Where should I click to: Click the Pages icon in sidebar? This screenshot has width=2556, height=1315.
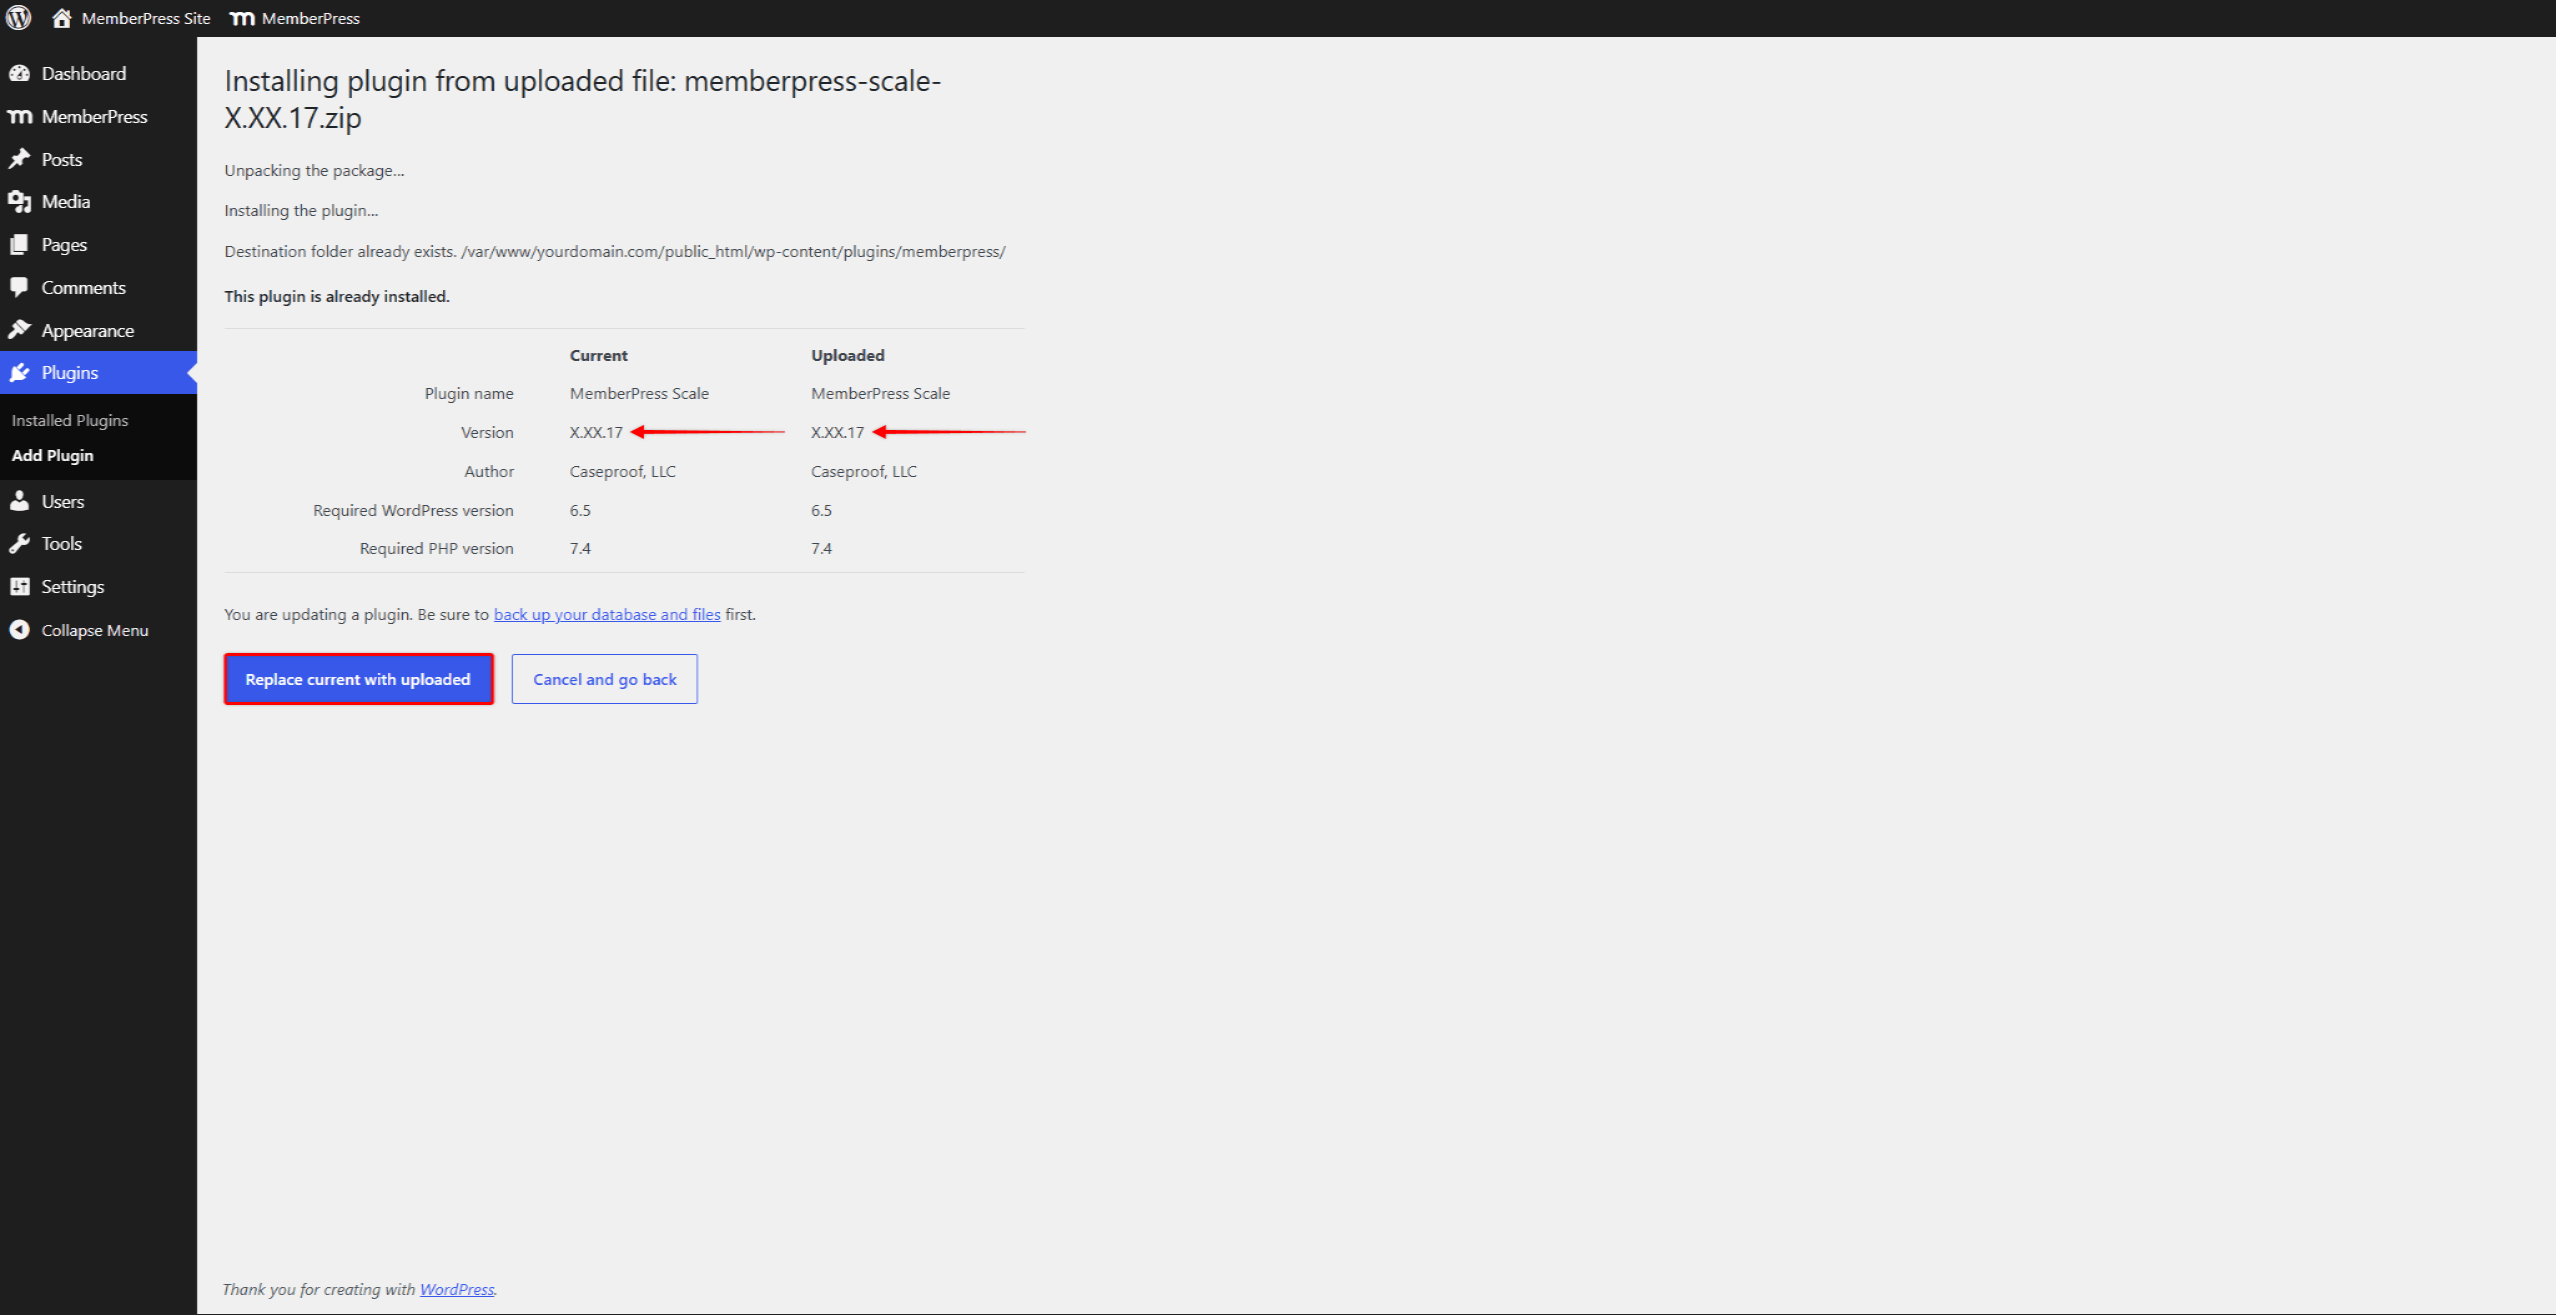(19, 245)
